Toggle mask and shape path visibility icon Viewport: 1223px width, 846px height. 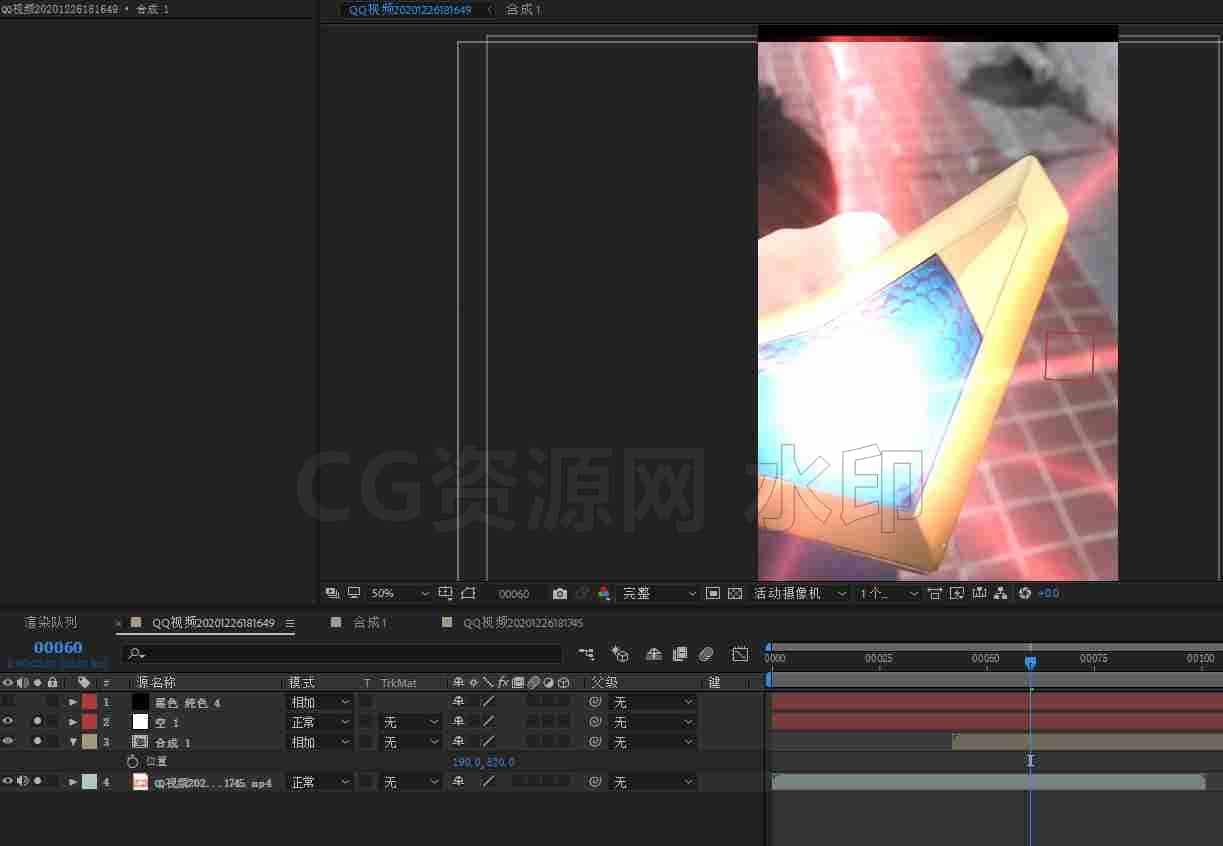tap(468, 593)
